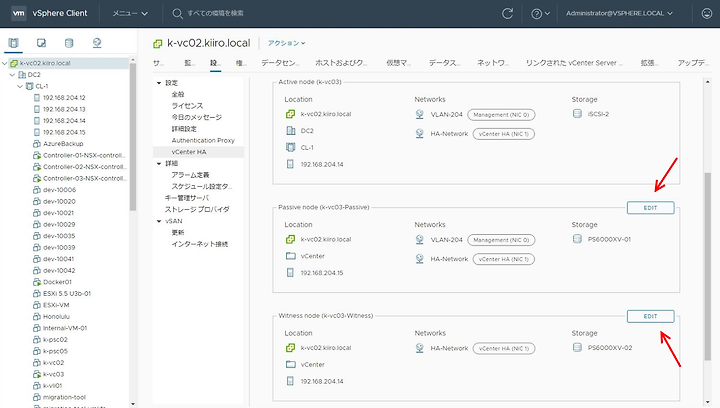
Task: Select AzureBackup VM in tree
Action: [63, 144]
